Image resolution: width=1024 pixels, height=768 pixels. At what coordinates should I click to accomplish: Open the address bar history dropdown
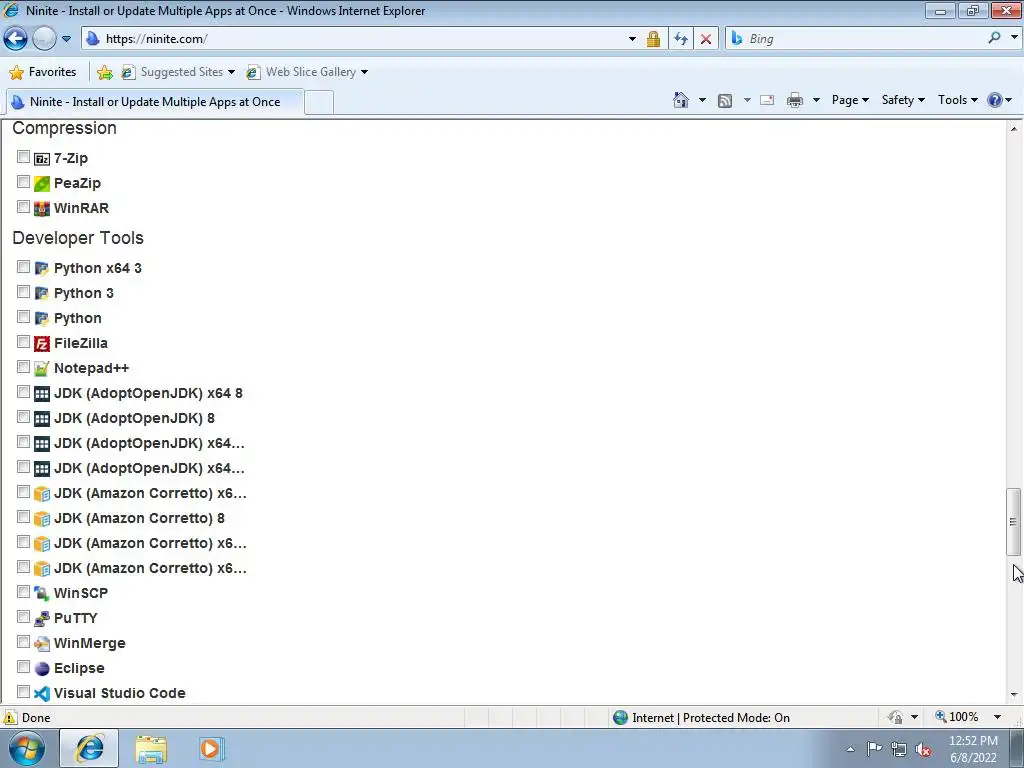coord(632,39)
